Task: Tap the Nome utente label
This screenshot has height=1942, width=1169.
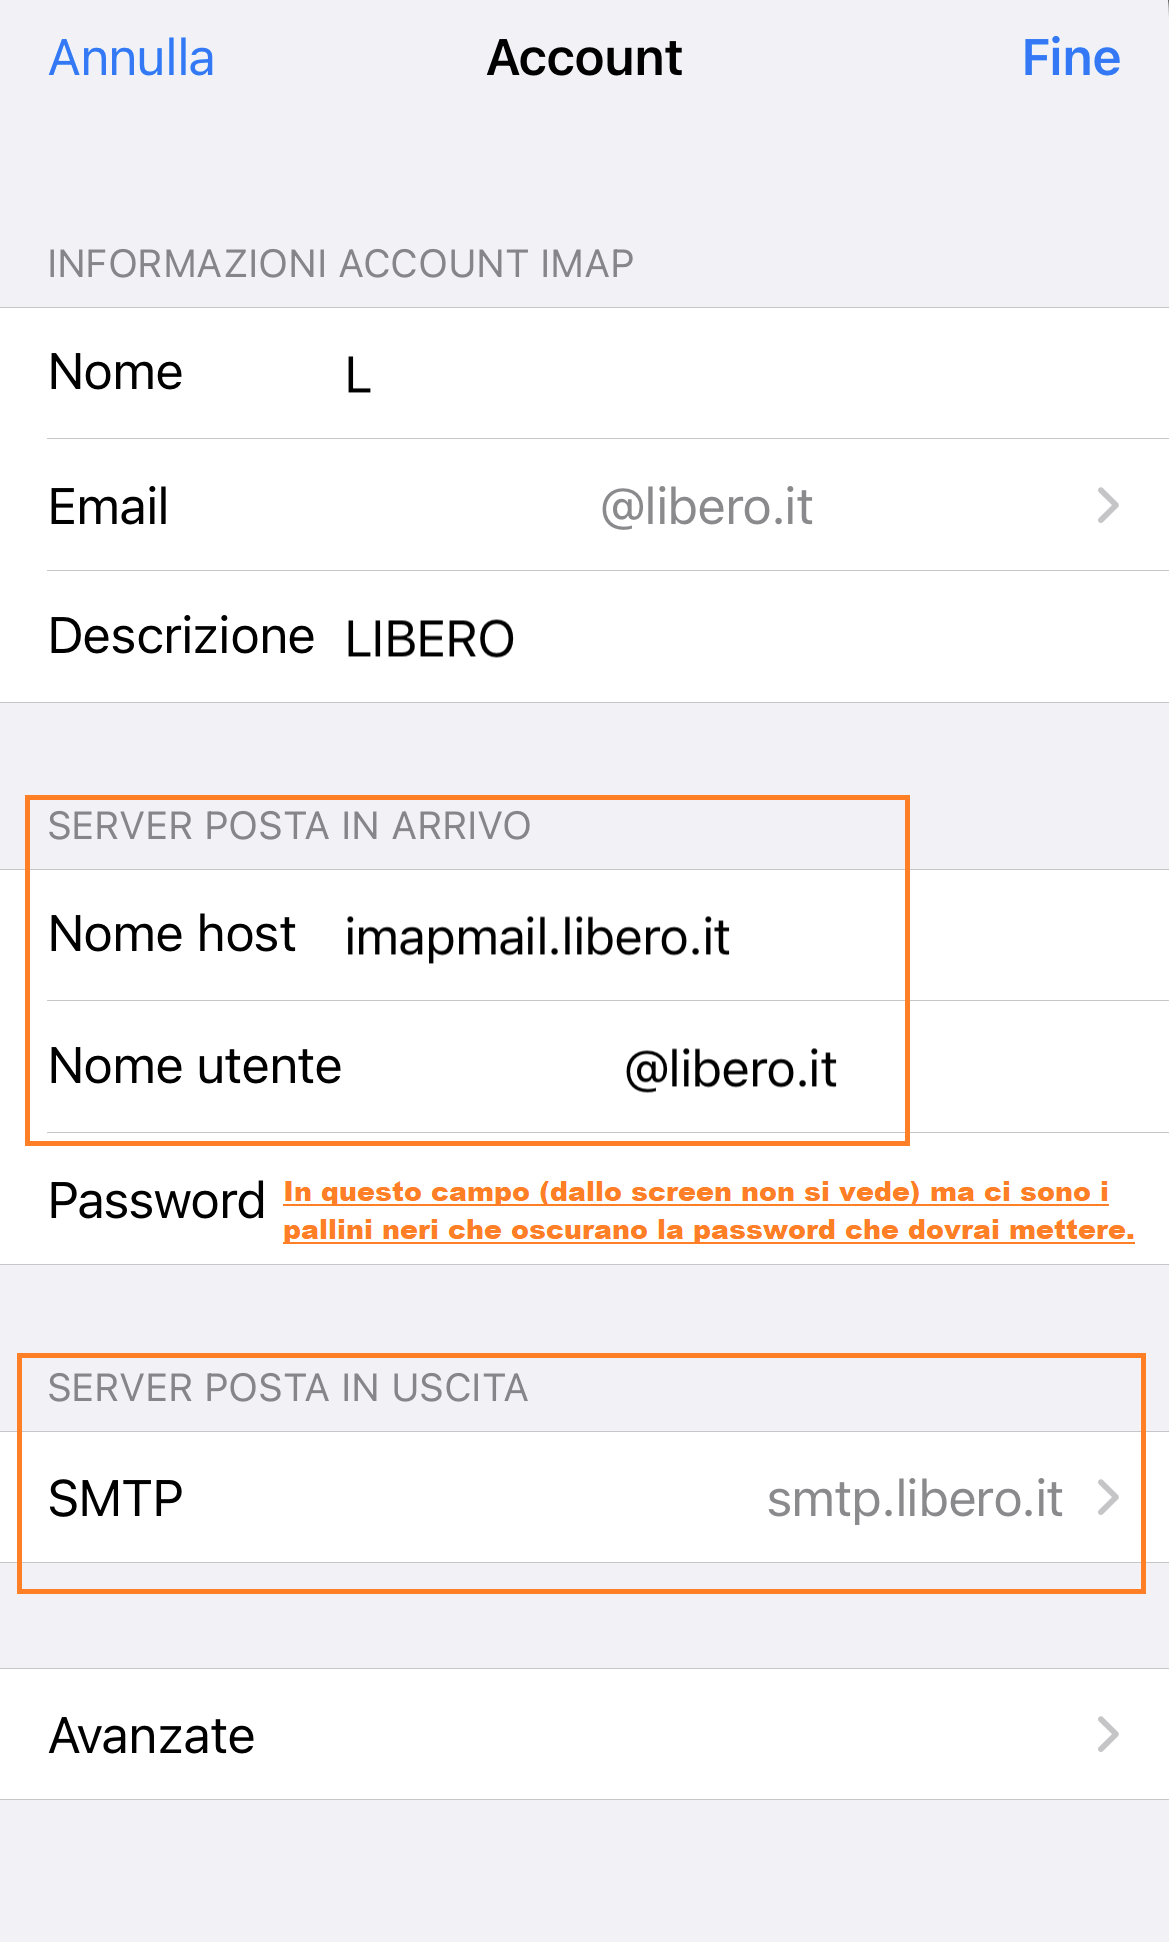Action: pos(195,1066)
